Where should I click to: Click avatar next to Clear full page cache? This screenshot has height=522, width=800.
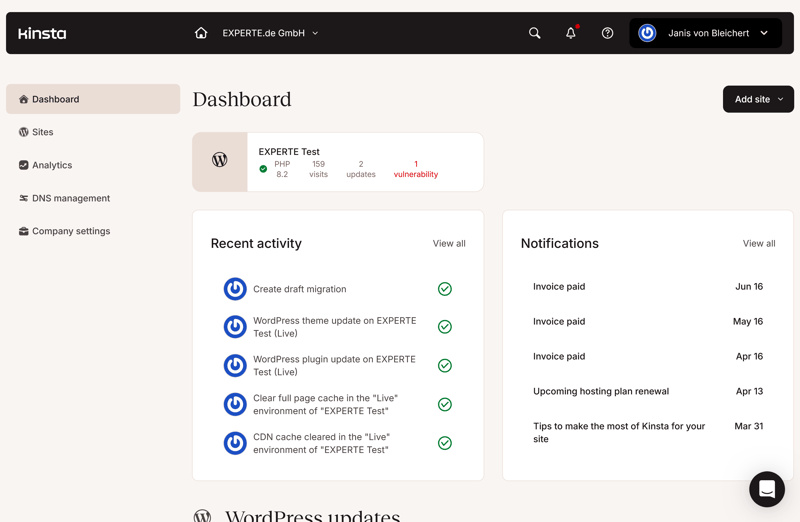tap(235, 404)
